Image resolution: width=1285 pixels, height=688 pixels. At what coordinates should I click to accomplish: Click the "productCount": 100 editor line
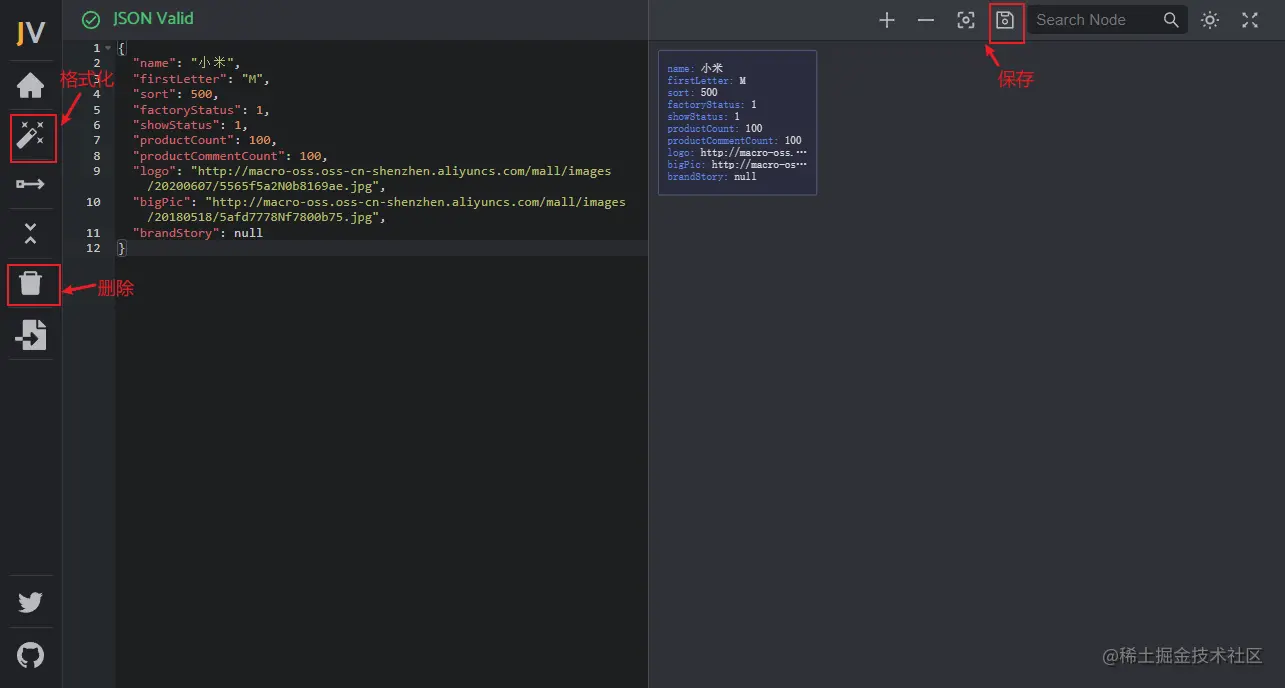pyautogui.click(x=205, y=140)
